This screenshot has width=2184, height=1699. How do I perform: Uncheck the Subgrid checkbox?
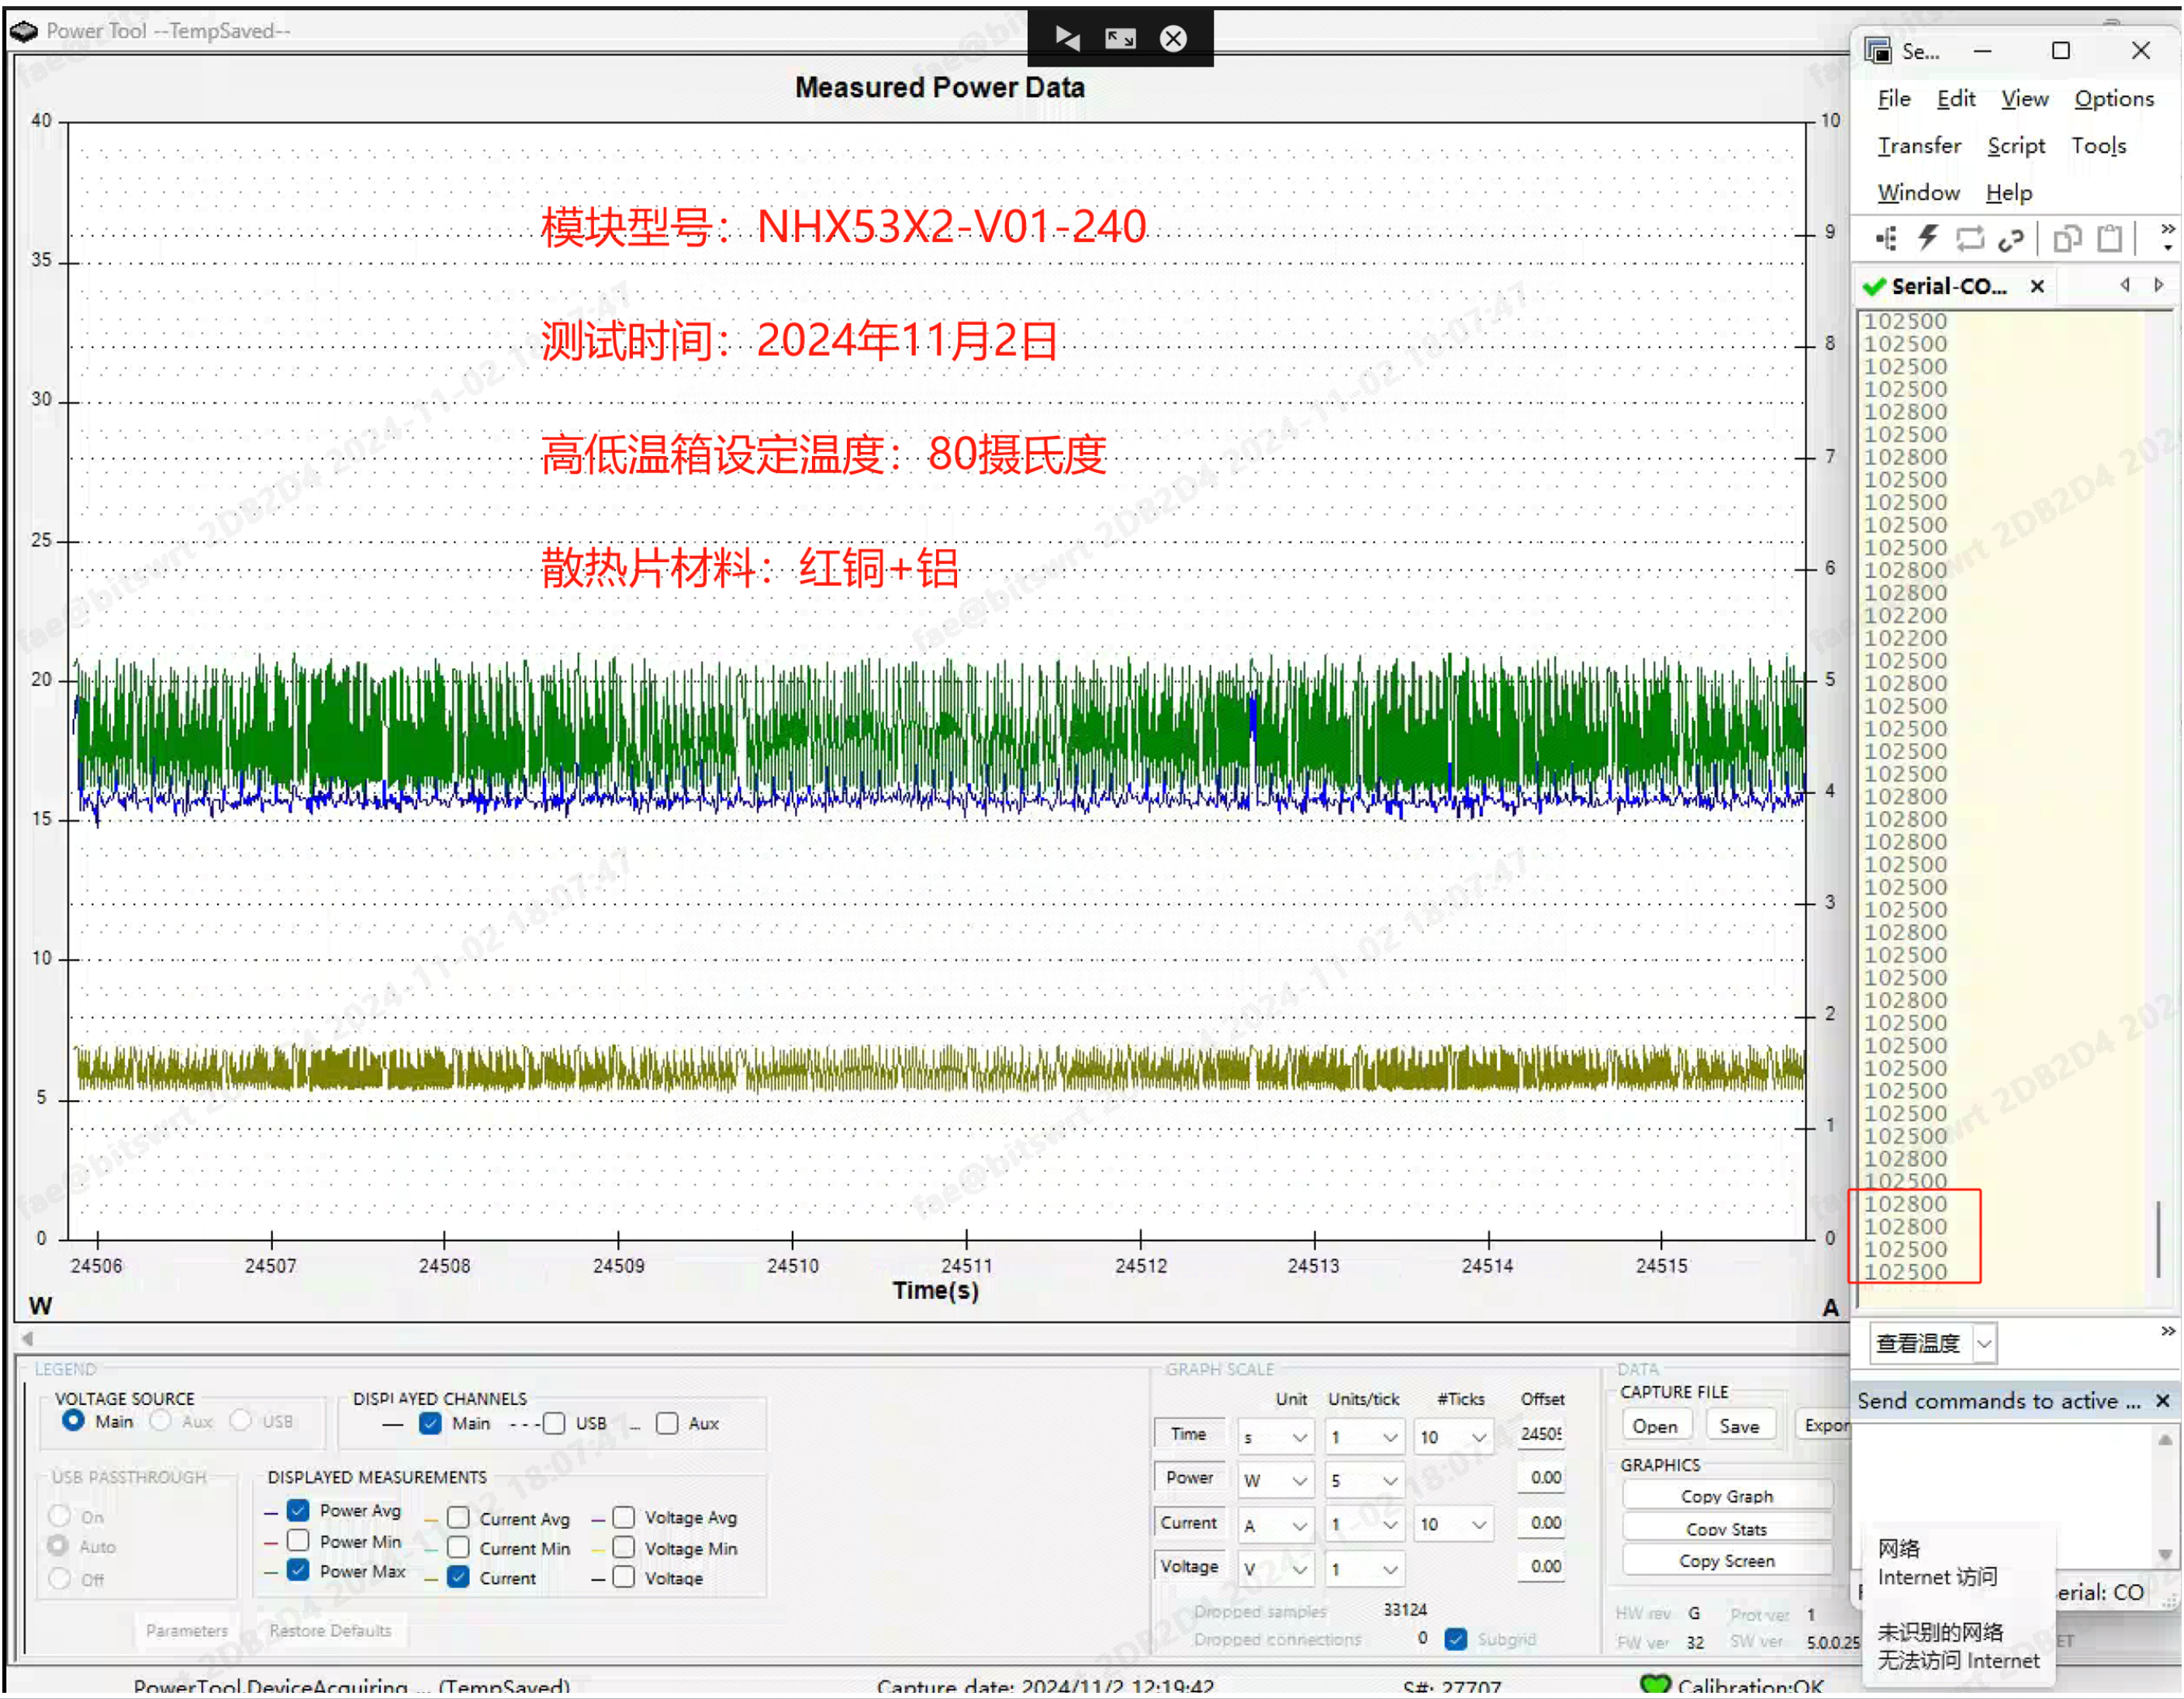pyautogui.click(x=1456, y=1639)
